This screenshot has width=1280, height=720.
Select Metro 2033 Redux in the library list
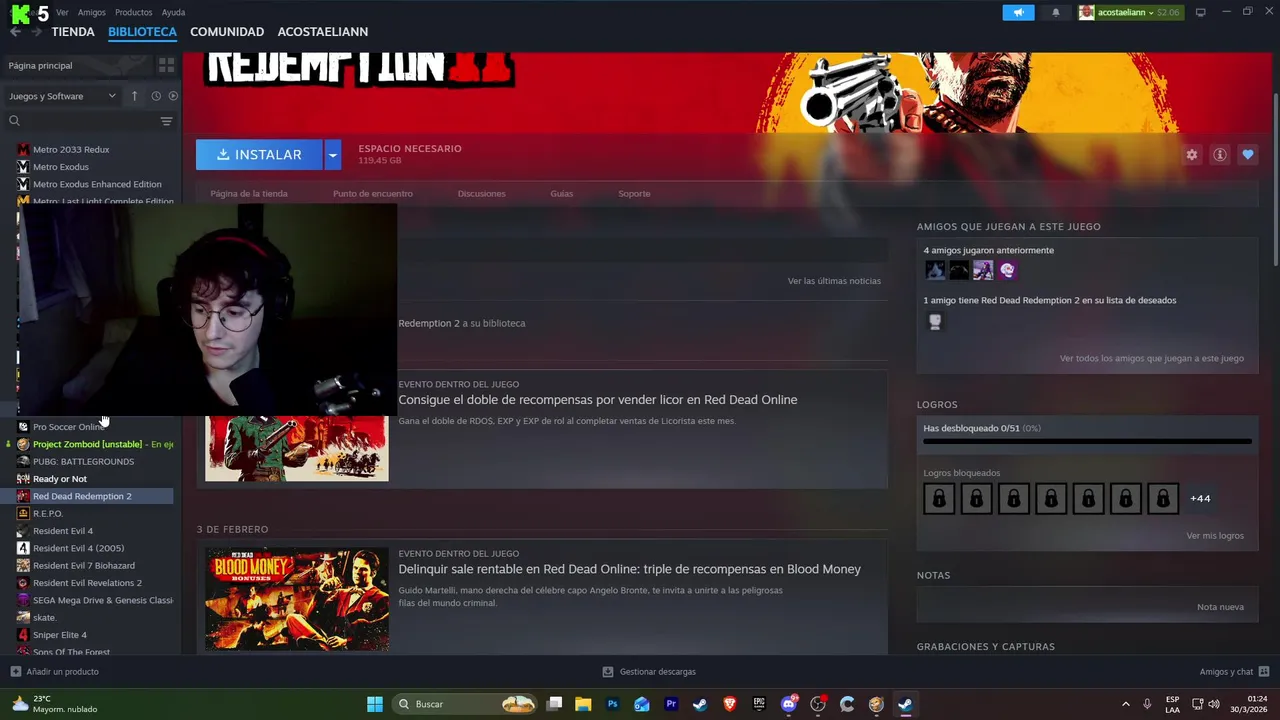(71, 150)
